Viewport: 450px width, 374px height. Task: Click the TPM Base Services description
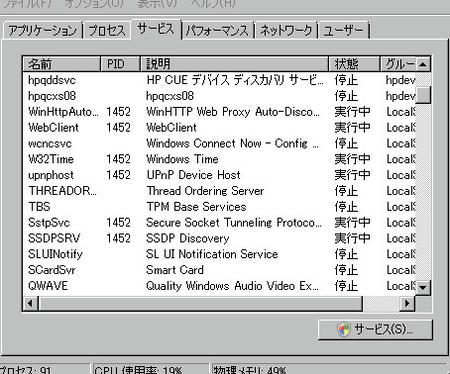pos(196,207)
